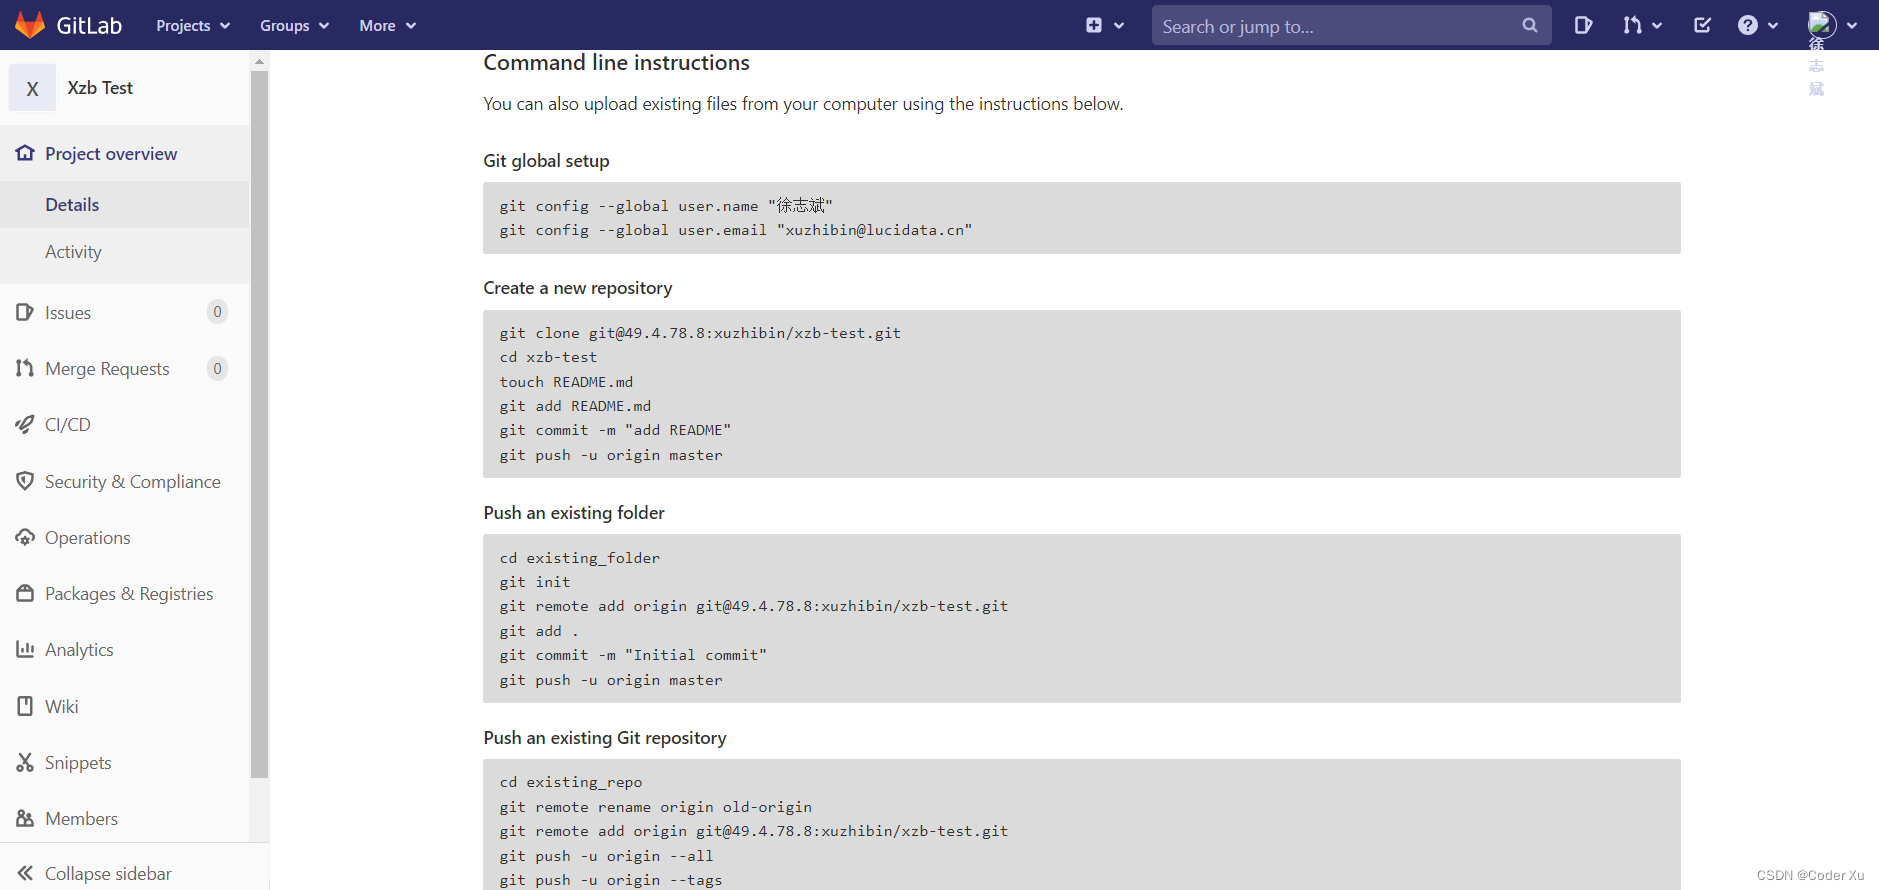Click the search magnifier icon
This screenshot has height=890, width=1879.
tap(1529, 25)
